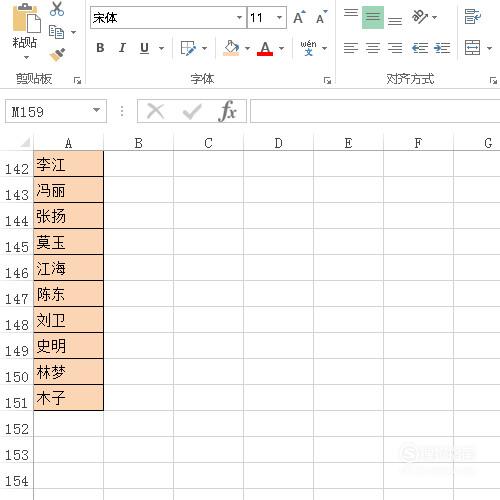Viewport: 500px width, 500px height.
Task: Click the Wrap Text icon
Action: (473, 17)
